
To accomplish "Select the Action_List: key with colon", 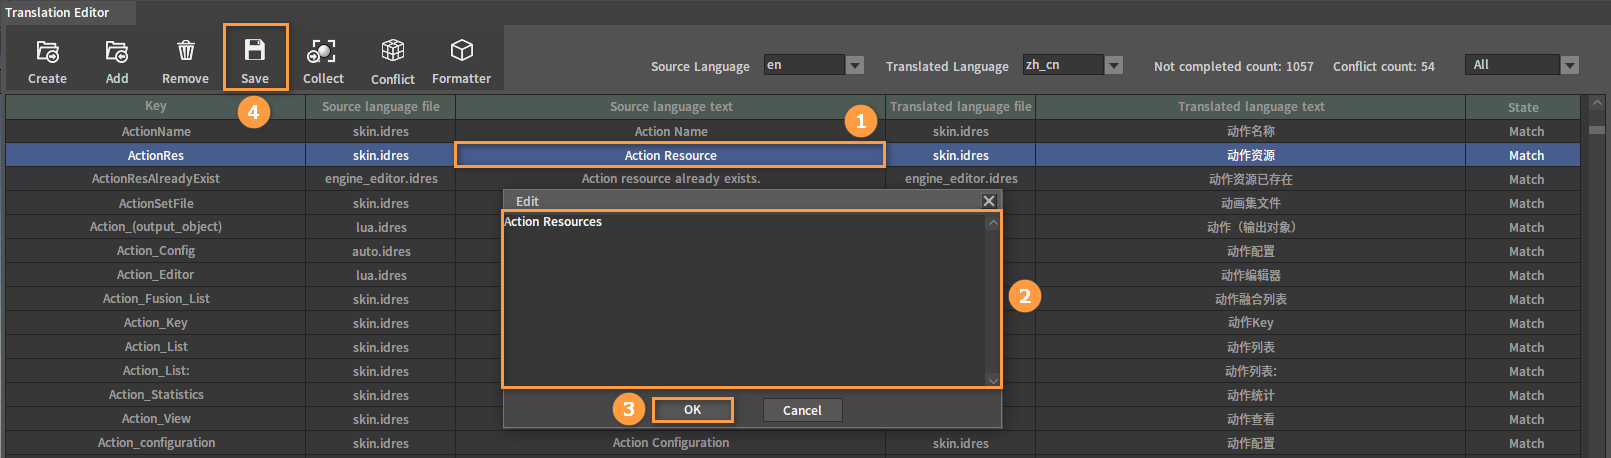I will [156, 371].
